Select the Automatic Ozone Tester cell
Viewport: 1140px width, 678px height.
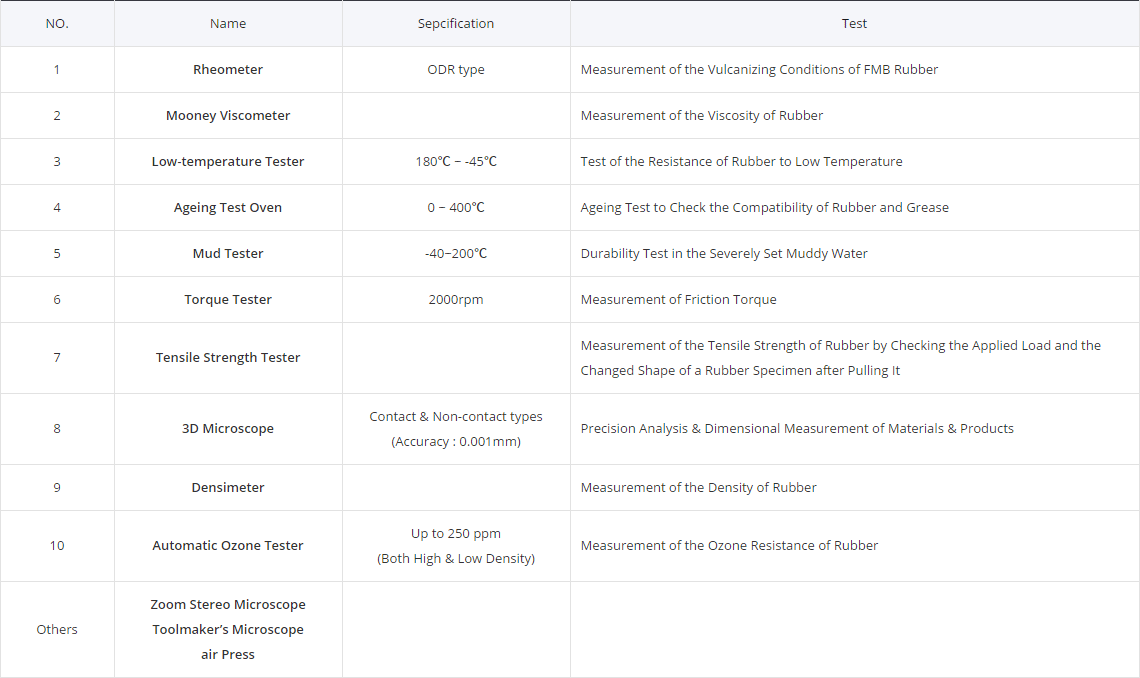click(228, 546)
